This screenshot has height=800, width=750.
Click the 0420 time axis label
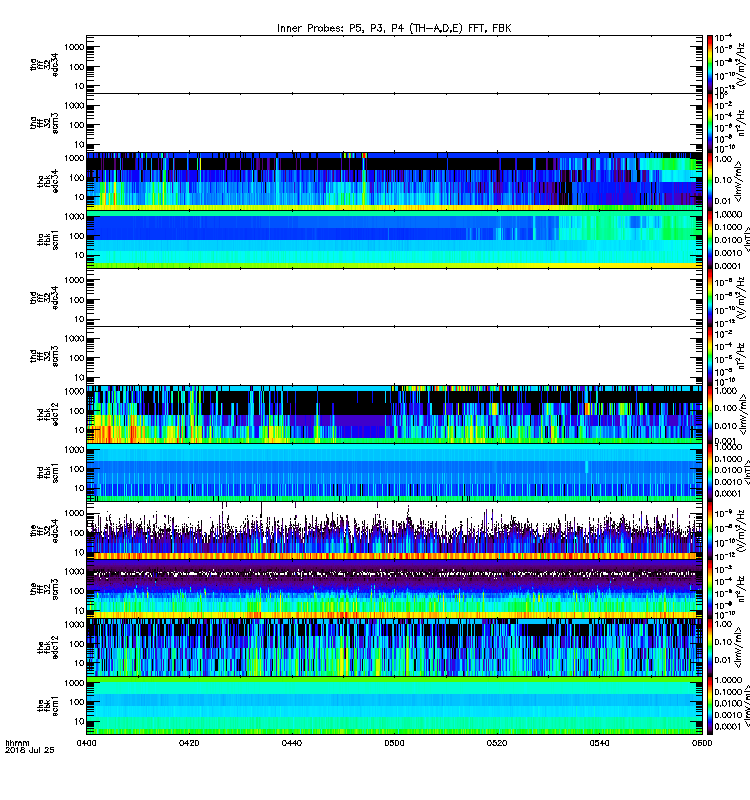189,743
